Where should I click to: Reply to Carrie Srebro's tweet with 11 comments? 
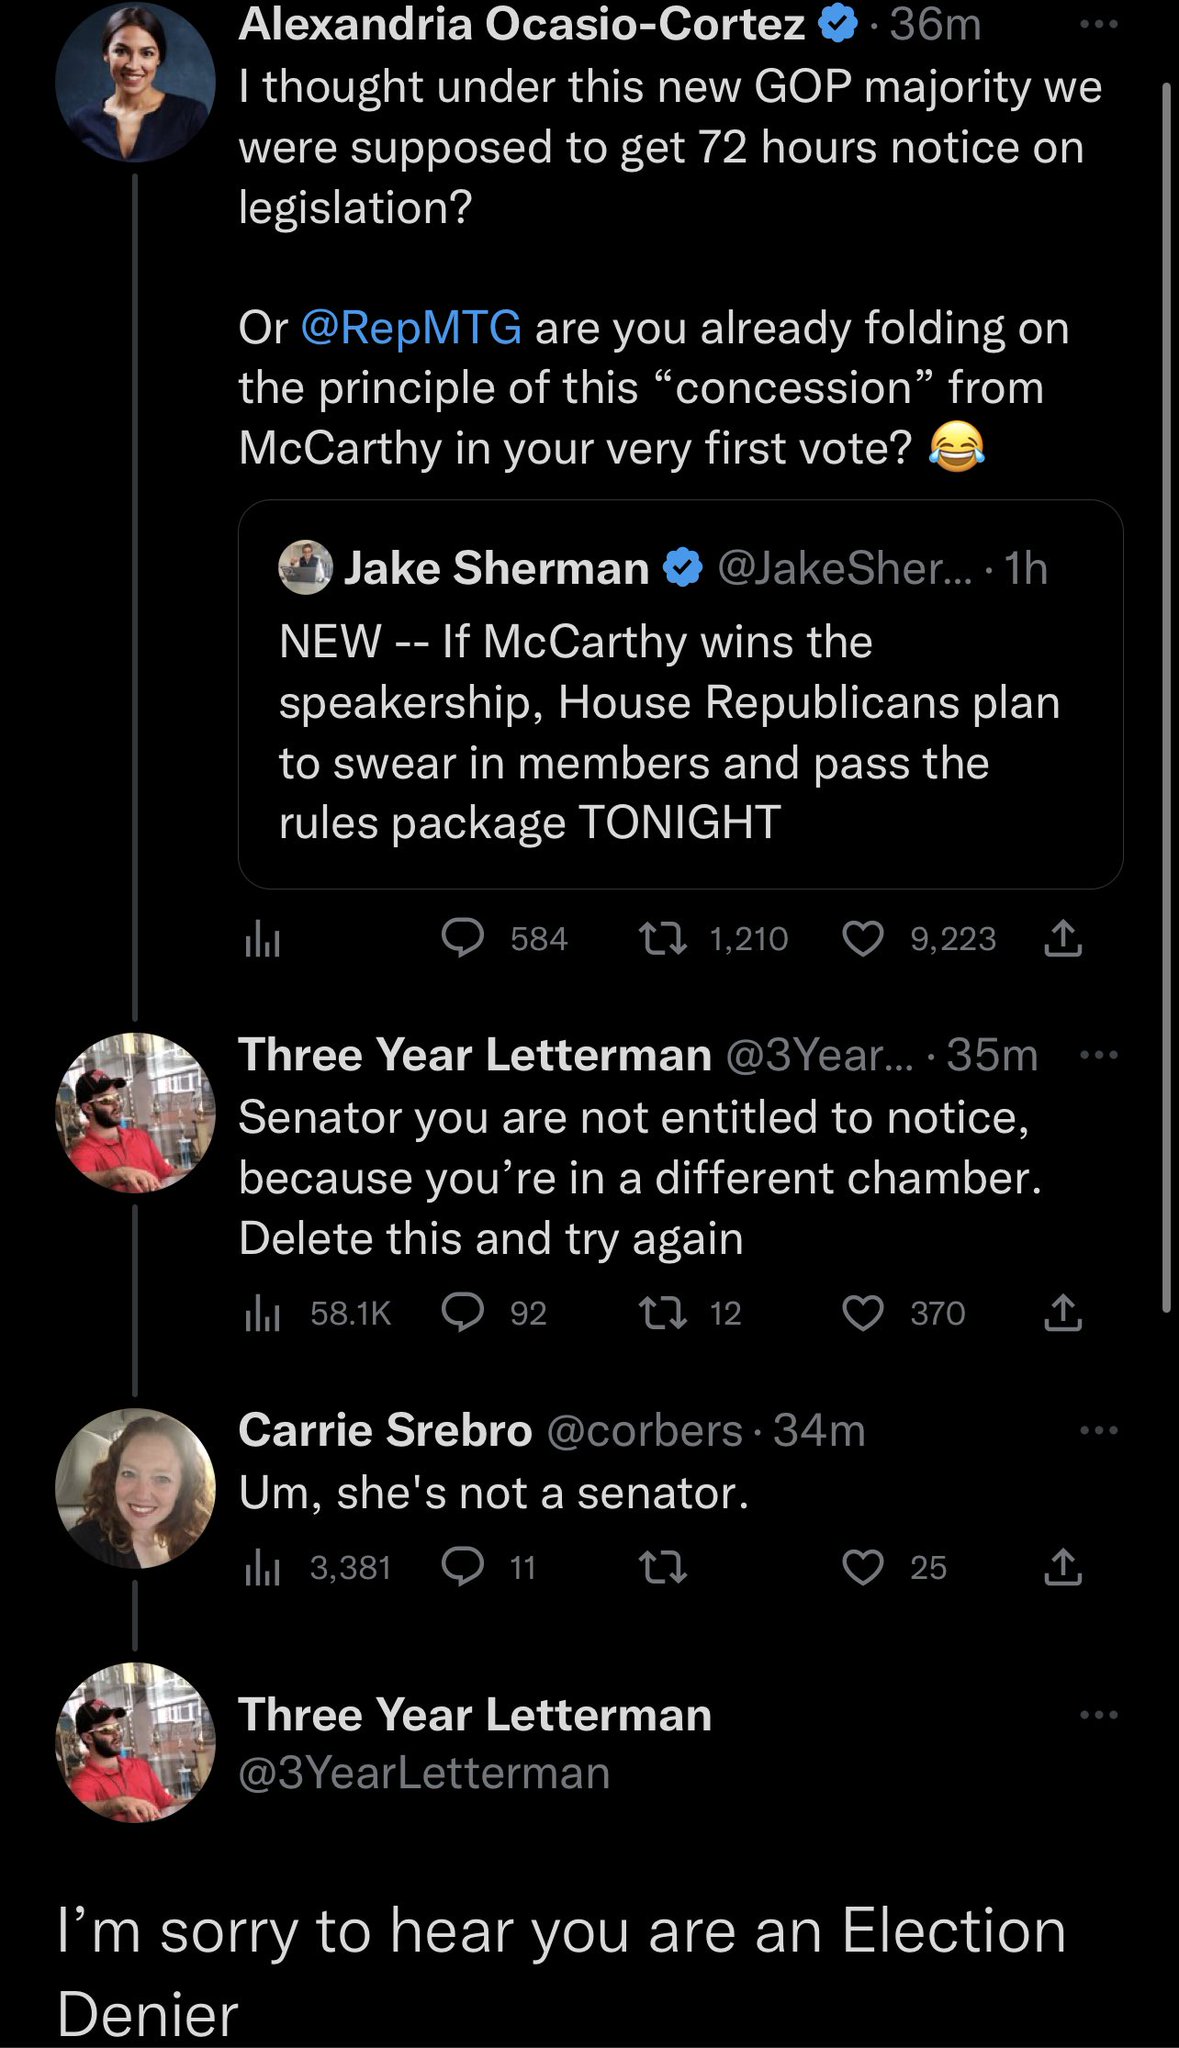coord(463,1567)
